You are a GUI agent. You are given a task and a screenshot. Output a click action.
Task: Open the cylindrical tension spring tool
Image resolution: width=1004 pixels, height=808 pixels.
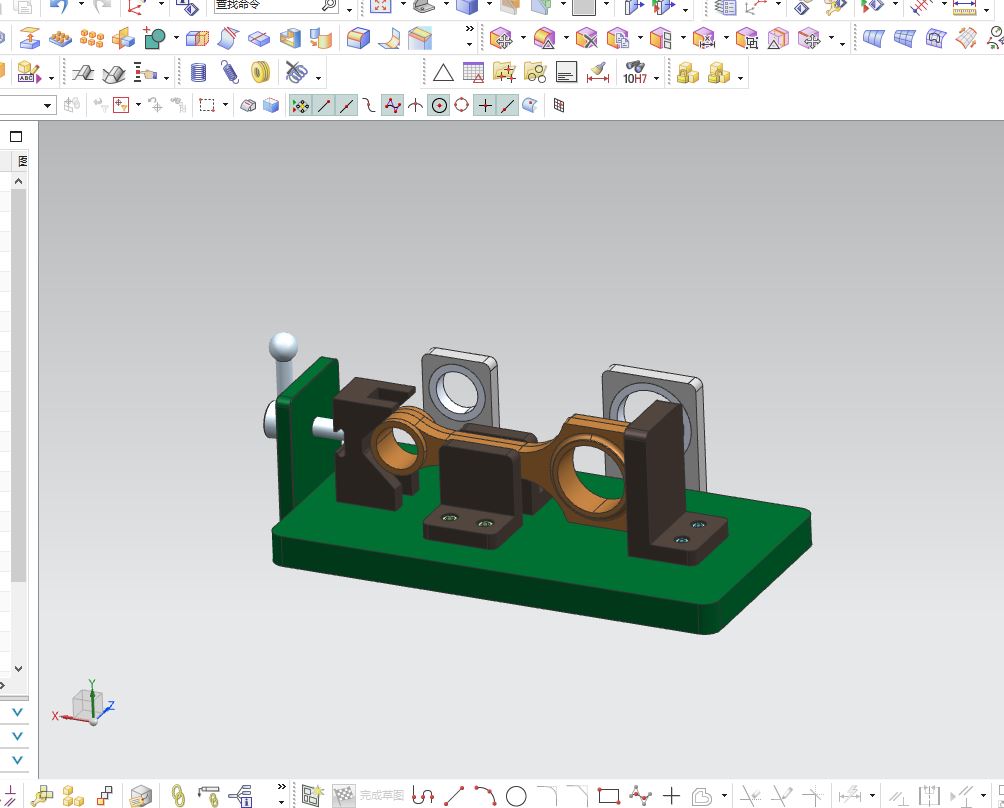(x=230, y=72)
